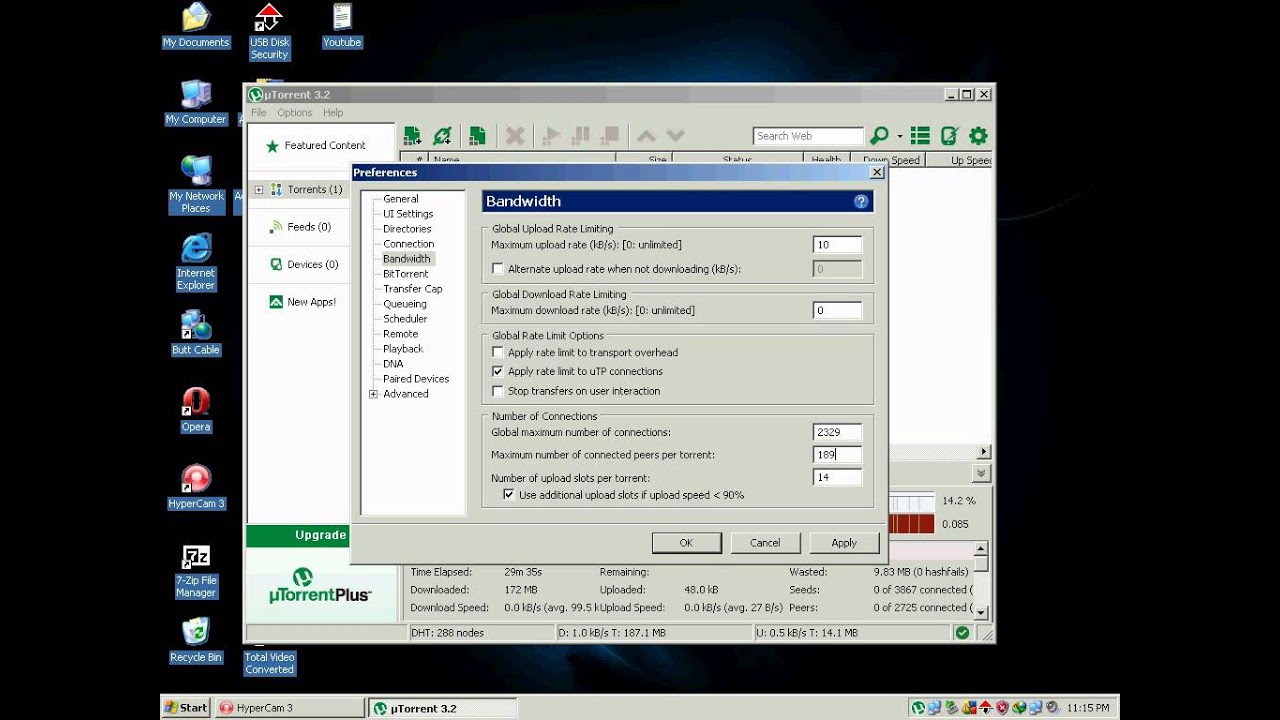This screenshot has width=1280, height=720.
Task: Click the Apply button
Action: (844, 542)
